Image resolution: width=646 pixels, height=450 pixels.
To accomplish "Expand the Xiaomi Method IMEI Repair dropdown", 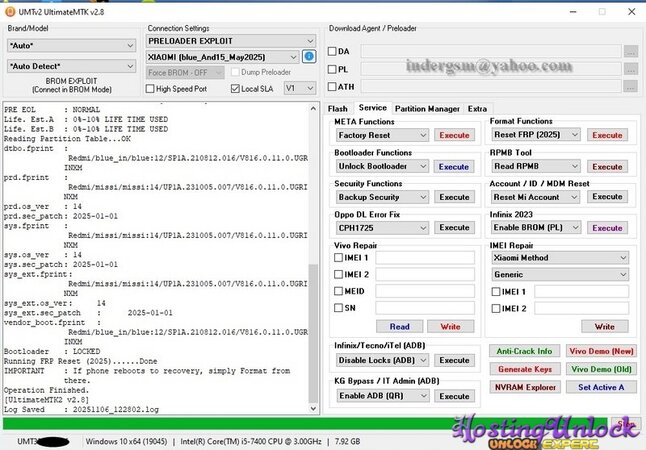I will pos(558,257).
